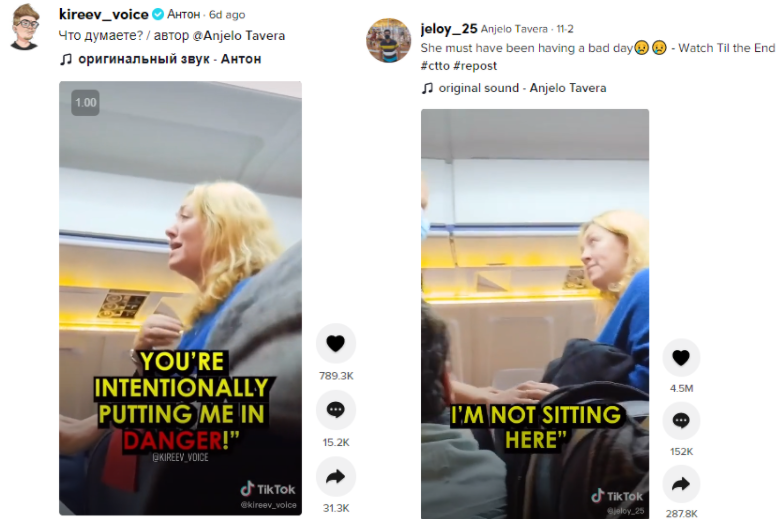Open the kireev_voice username link
The image size is (776, 519).
104,14
